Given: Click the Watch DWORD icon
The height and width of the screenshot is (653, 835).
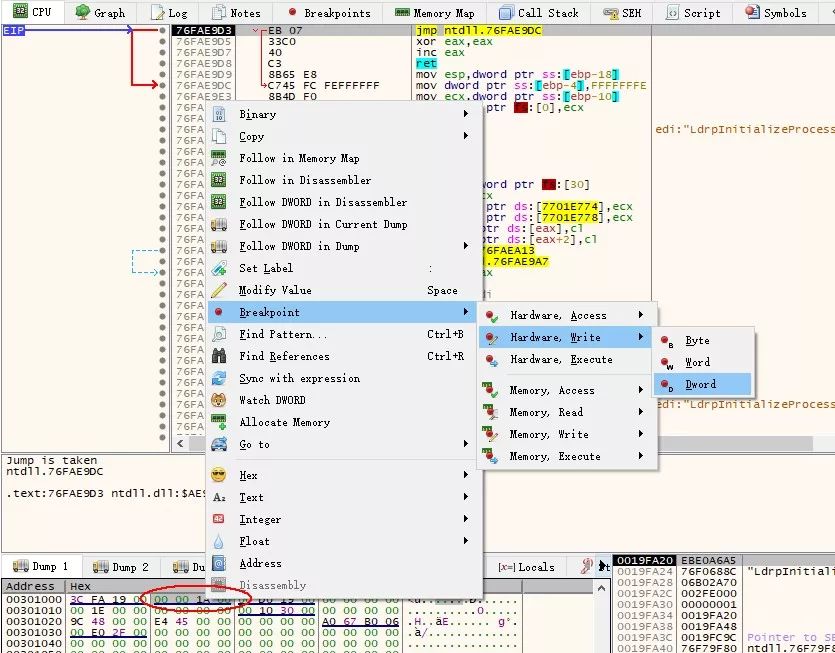Looking at the screenshot, I should (219, 400).
